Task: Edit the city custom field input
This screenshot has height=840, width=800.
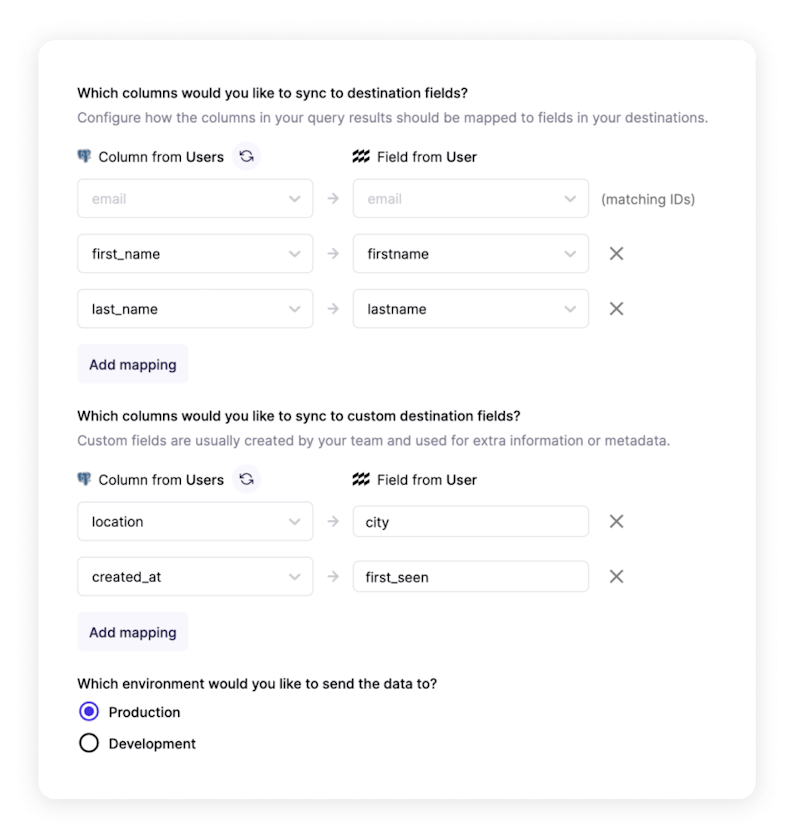Action: (470, 521)
